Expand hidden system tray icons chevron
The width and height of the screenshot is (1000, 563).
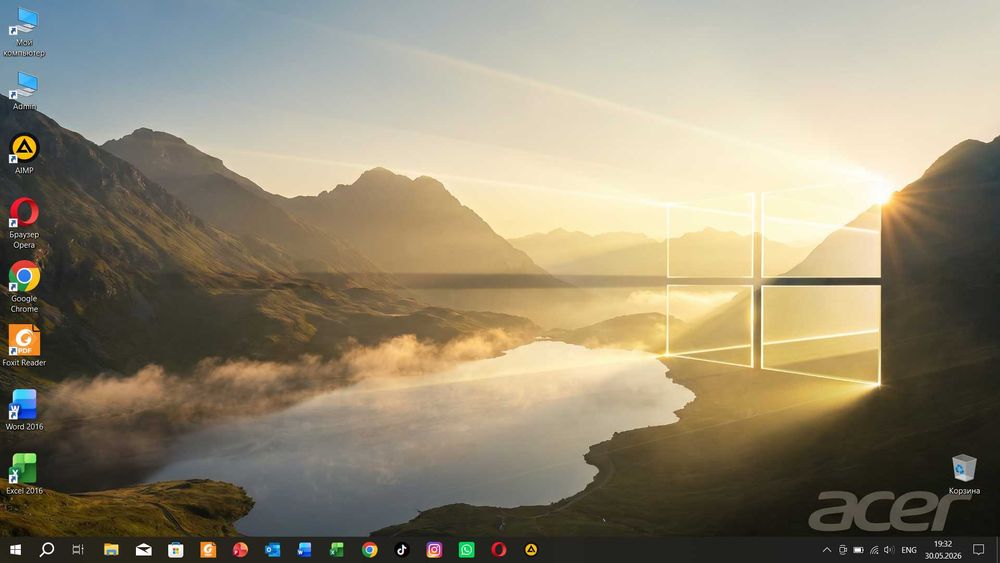[x=827, y=550]
